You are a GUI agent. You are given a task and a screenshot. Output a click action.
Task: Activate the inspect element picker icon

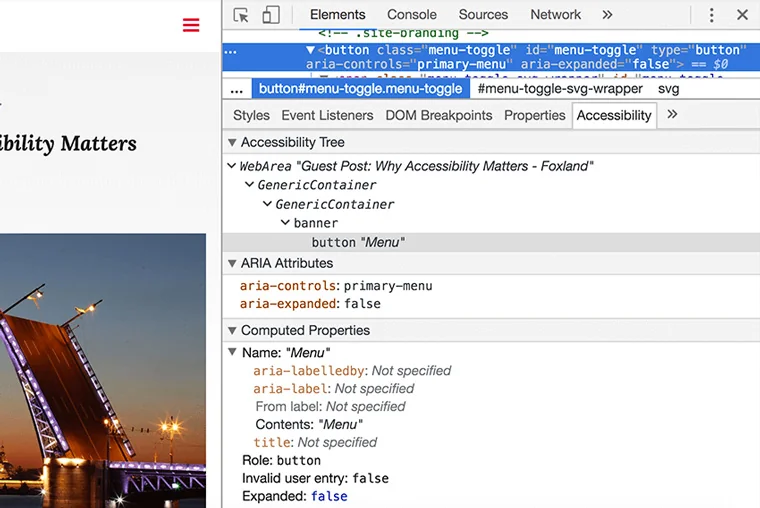tap(241, 15)
